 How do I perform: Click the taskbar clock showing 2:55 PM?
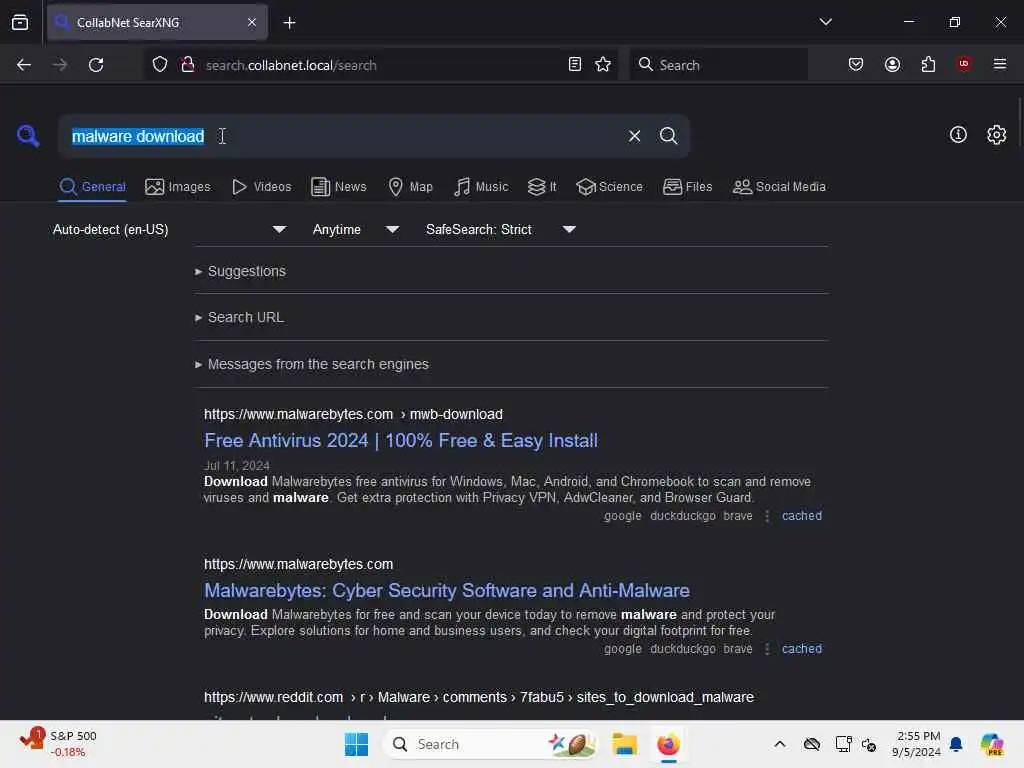click(x=916, y=744)
